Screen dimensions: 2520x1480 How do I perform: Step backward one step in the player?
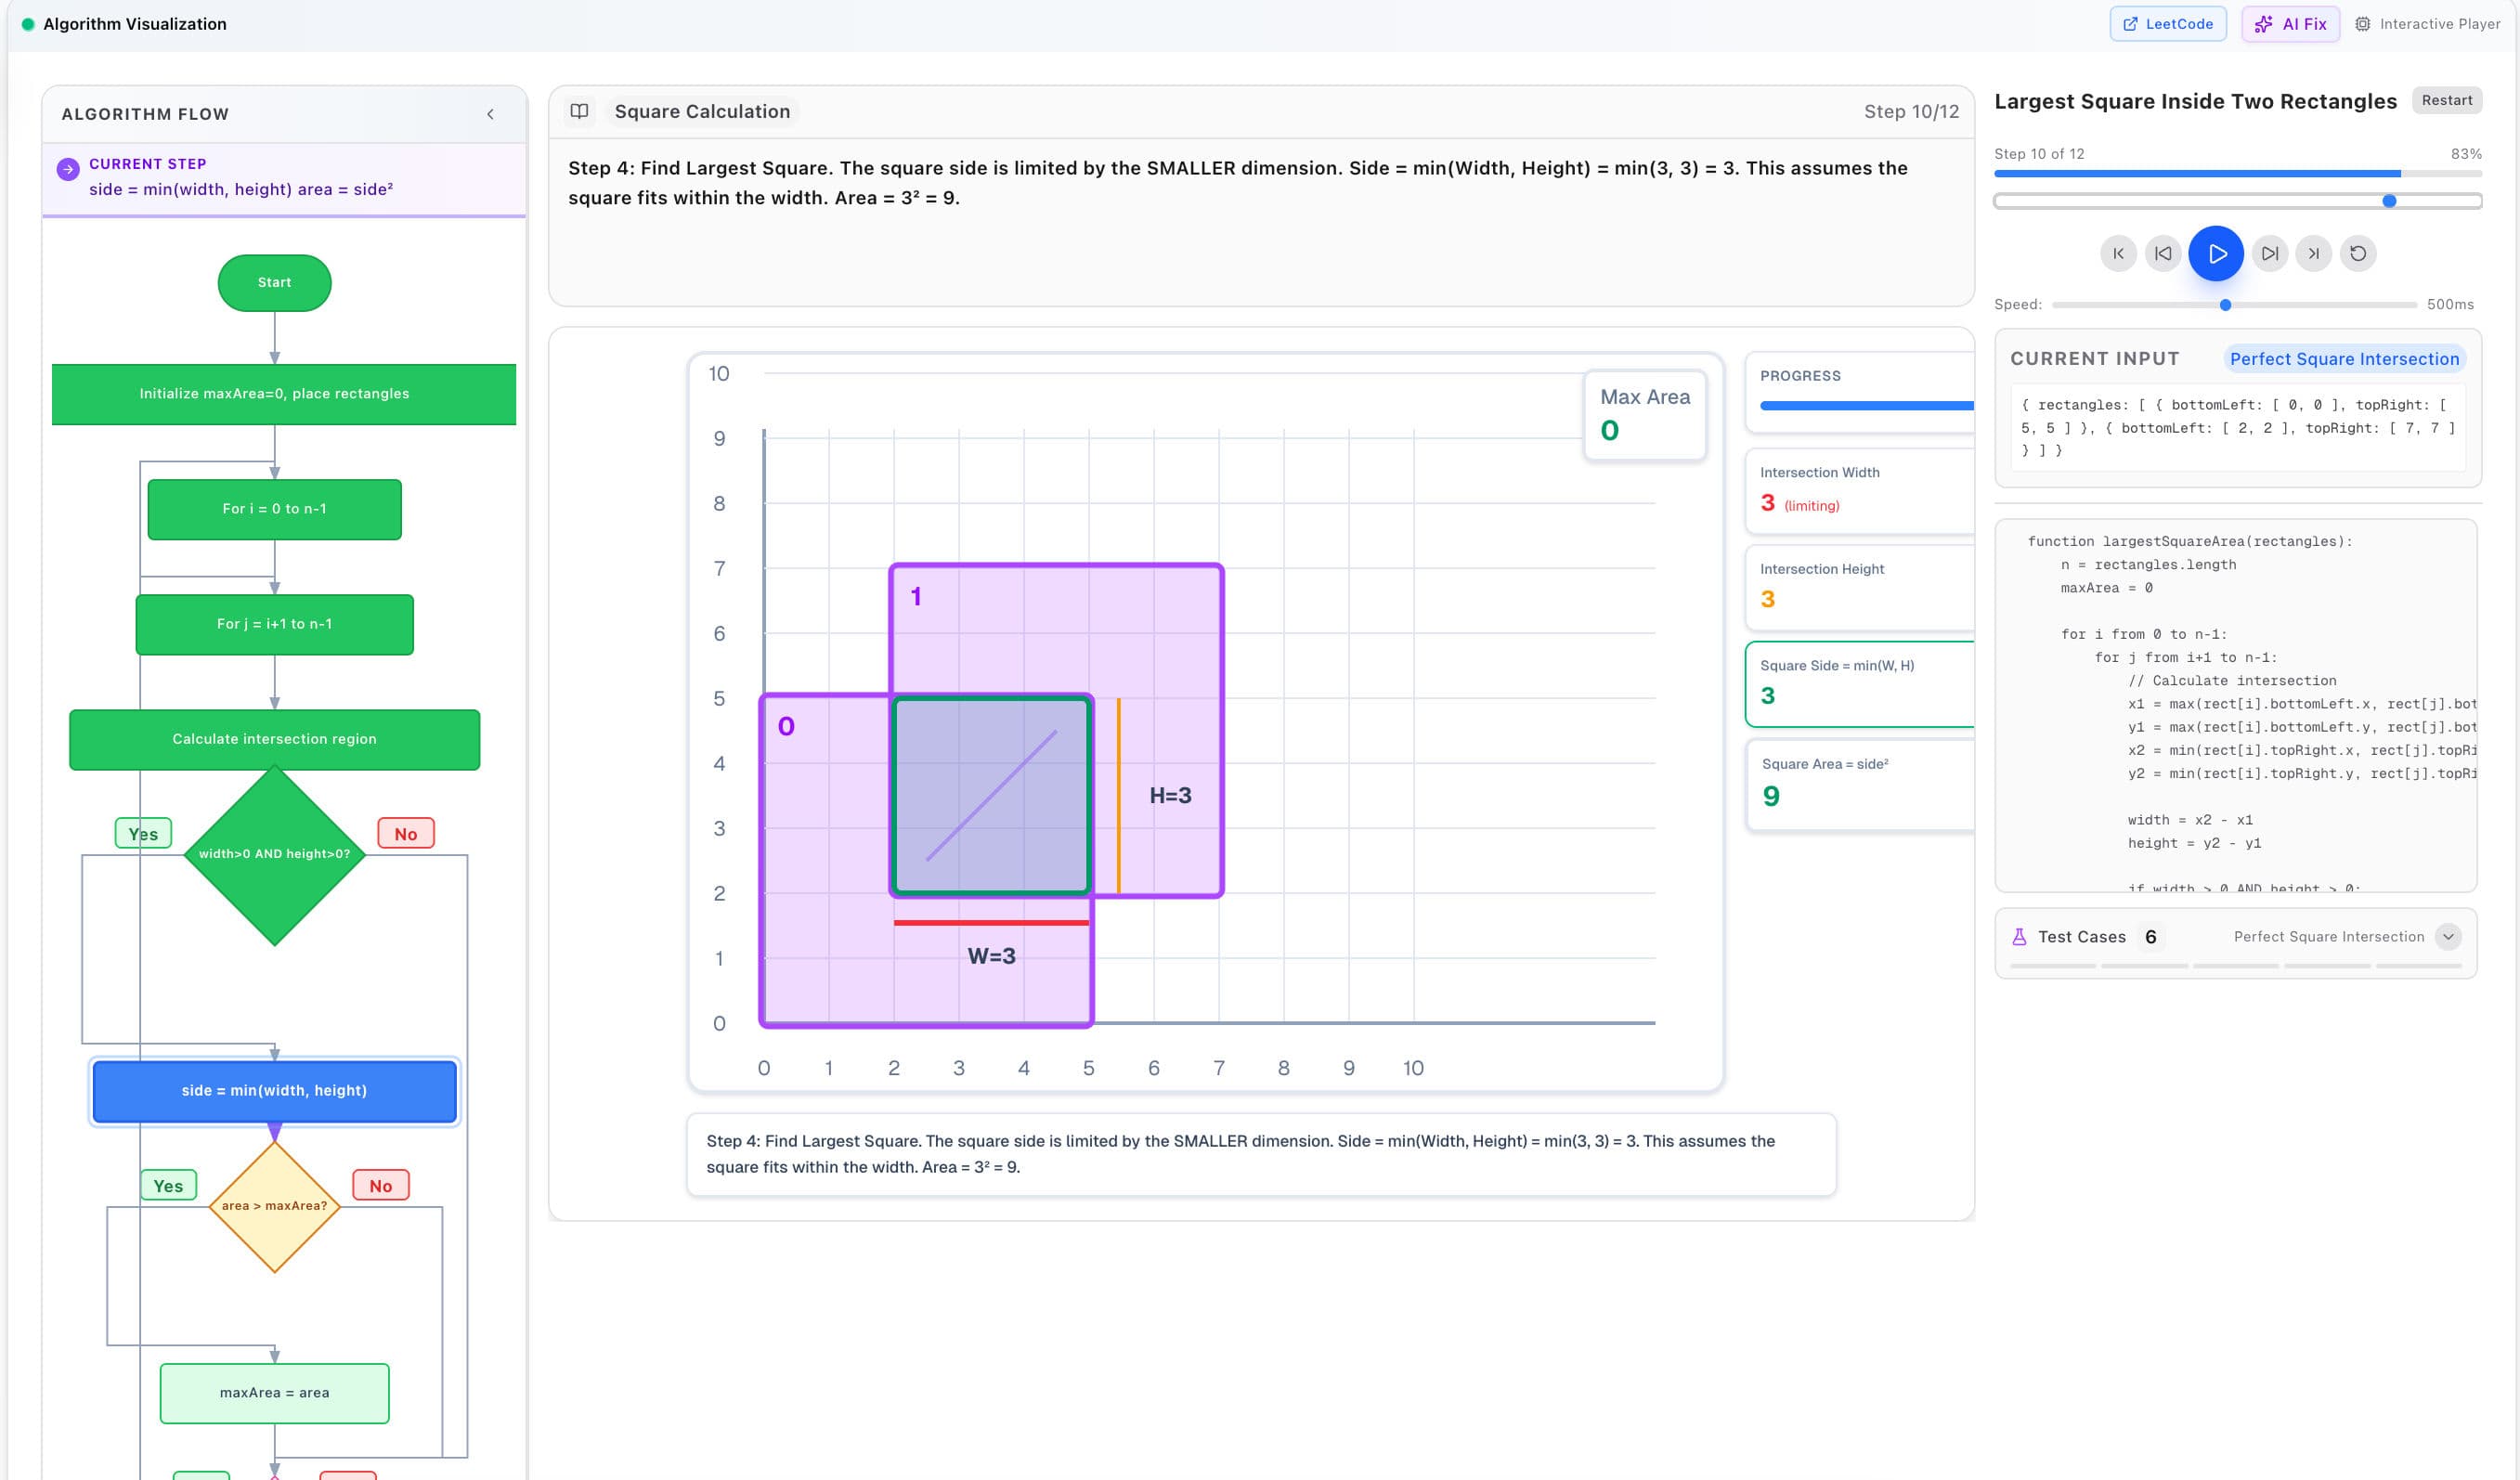(x=2165, y=253)
